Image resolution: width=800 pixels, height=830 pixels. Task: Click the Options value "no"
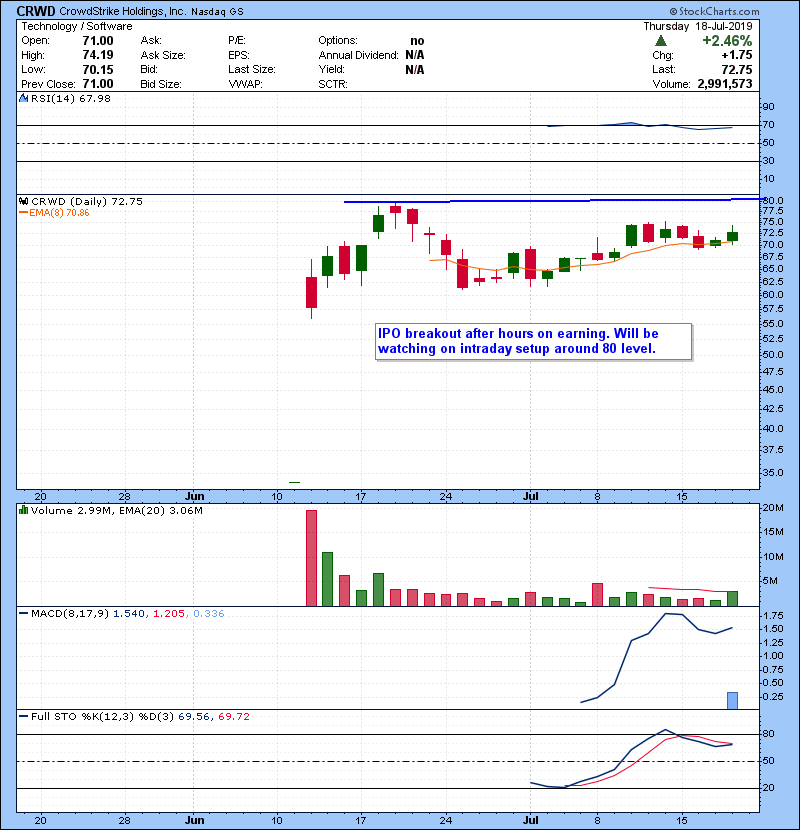[417, 41]
